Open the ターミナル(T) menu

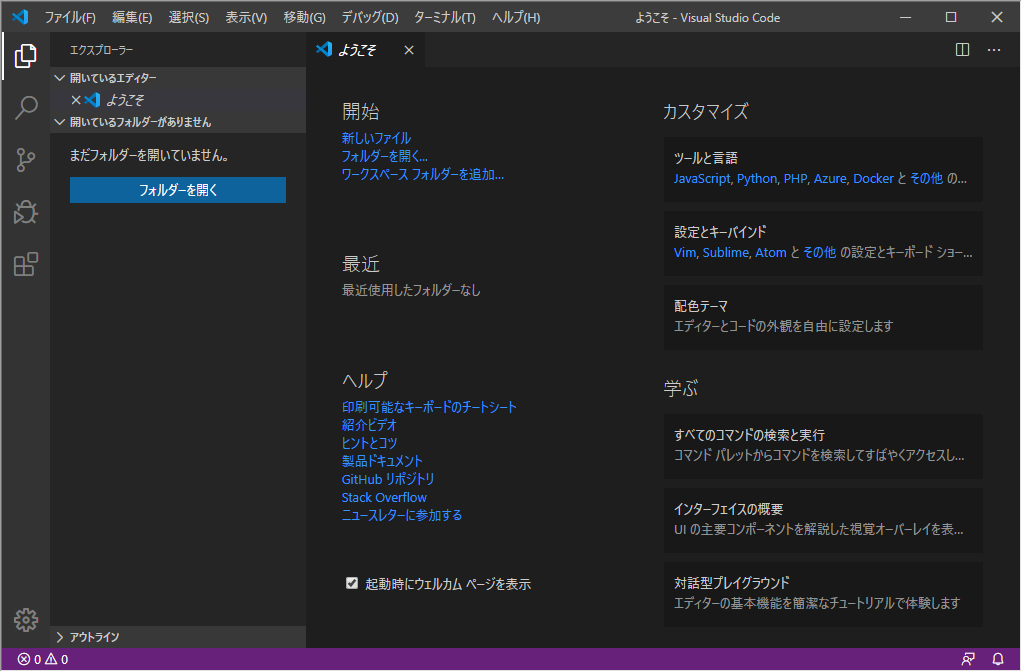tap(445, 18)
